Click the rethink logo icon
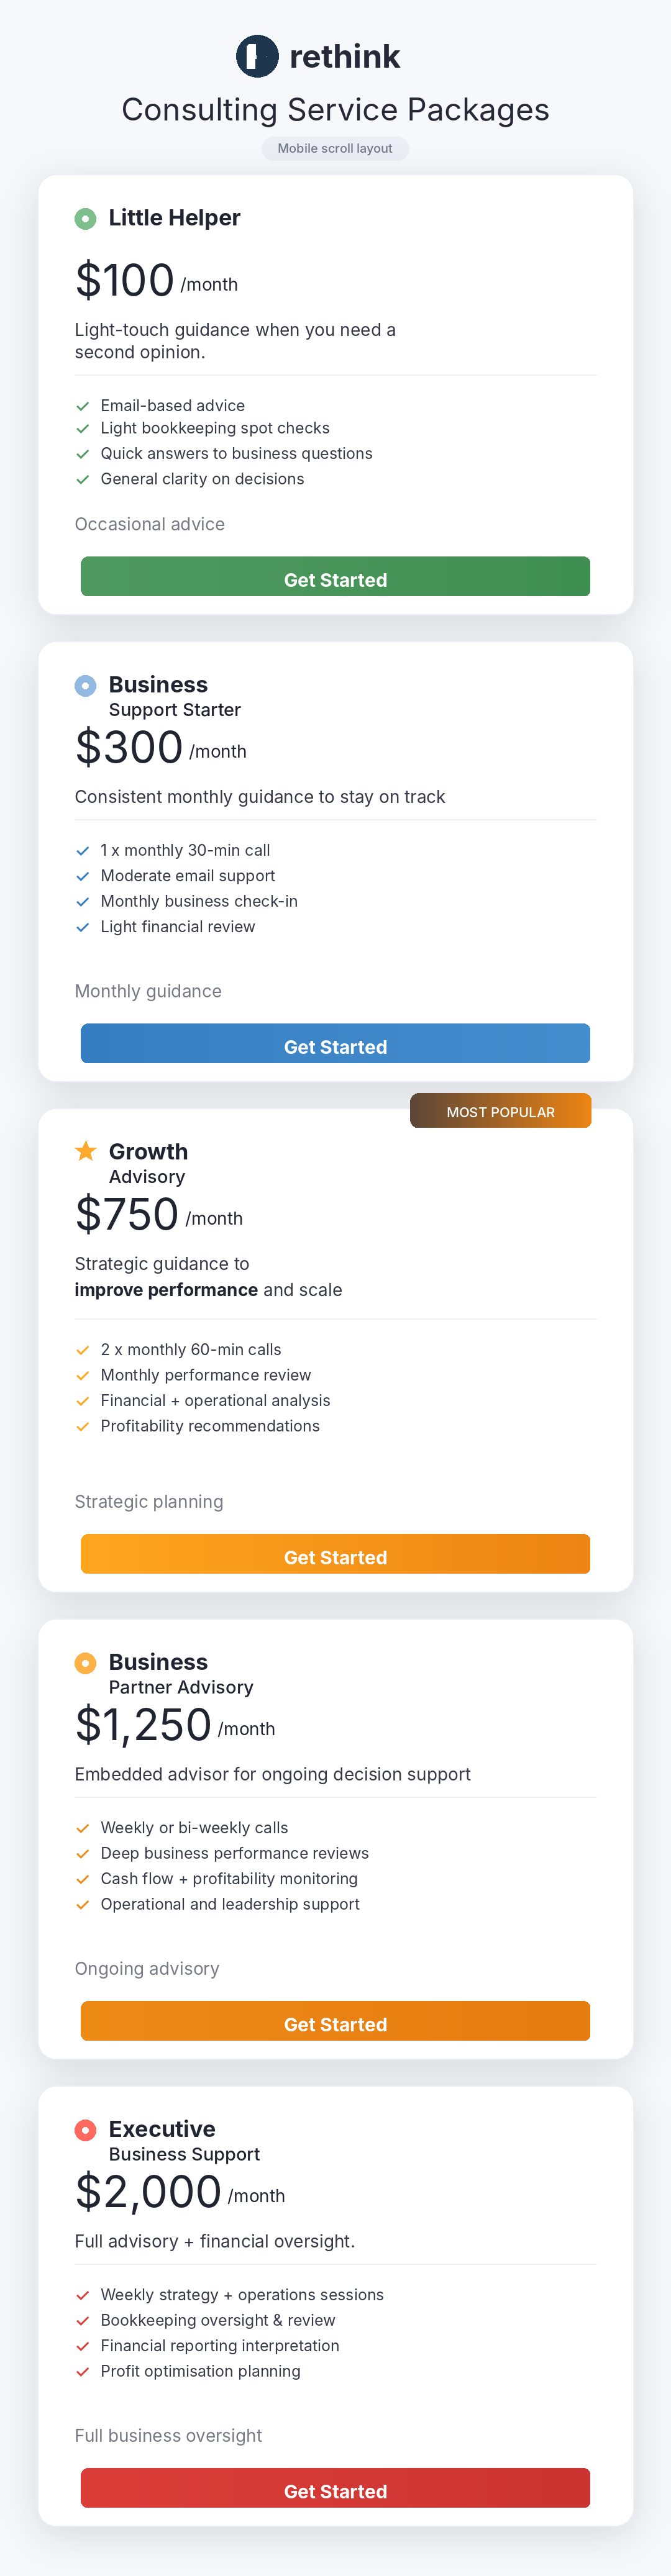The width and height of the screenshot is (671, 2576). [x=257, y=56]
